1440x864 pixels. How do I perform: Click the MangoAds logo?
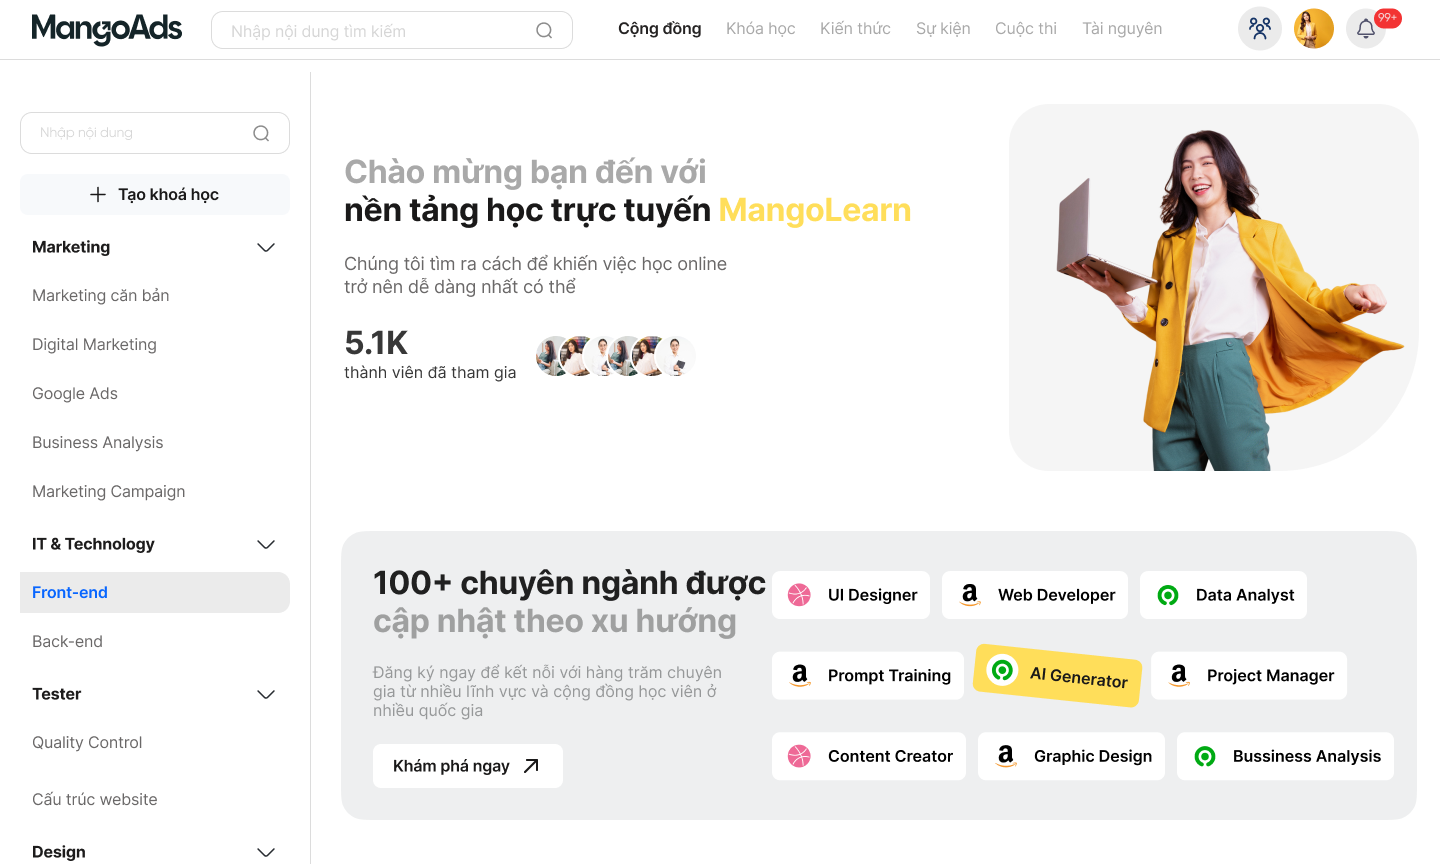coord(107,29)
